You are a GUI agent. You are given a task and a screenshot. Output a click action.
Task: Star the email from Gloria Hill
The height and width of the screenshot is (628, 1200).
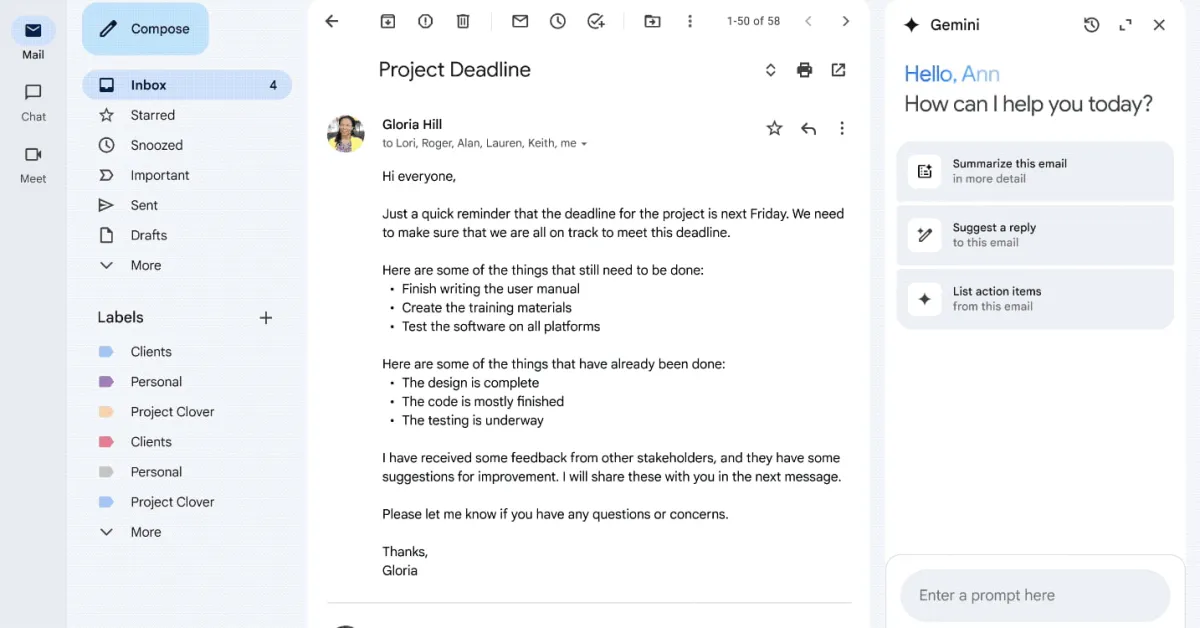[x=774, y=128]
